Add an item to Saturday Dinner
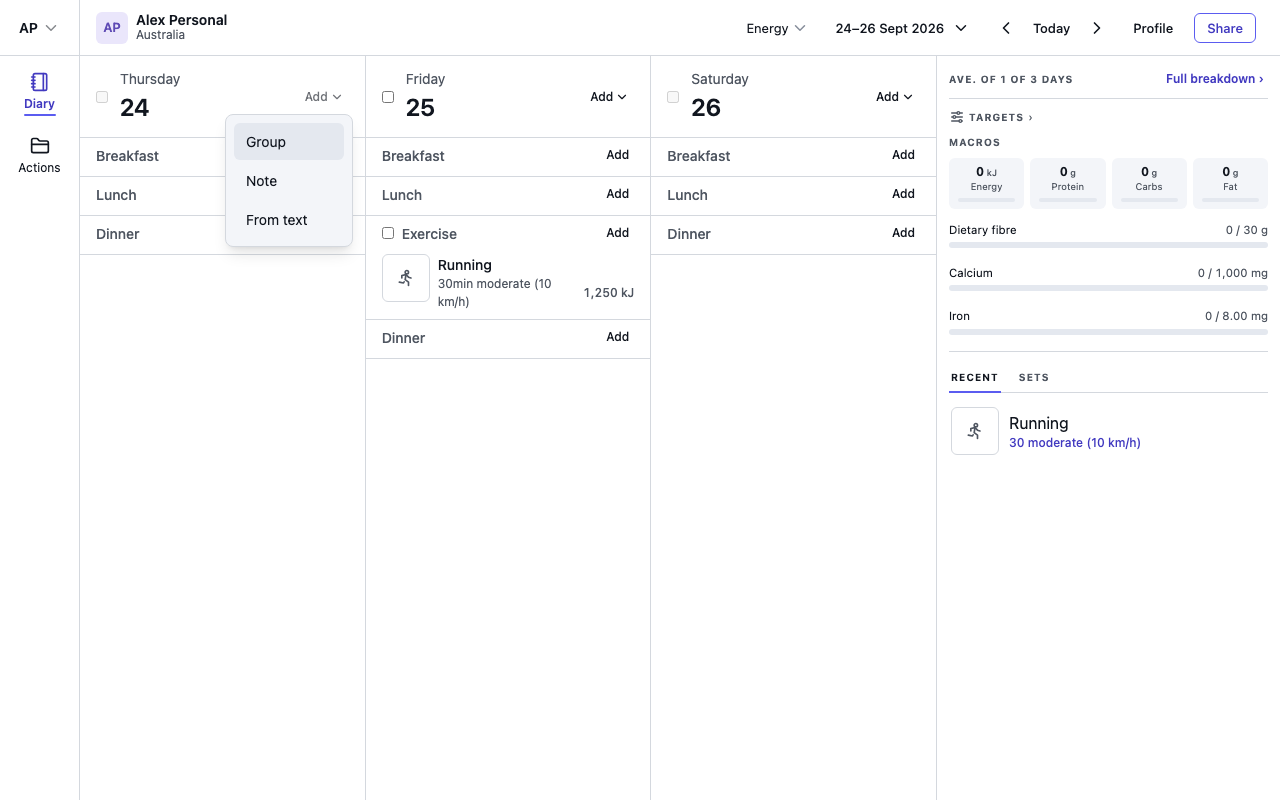This screenshot has height=800, width=1280. coord(903,233)
